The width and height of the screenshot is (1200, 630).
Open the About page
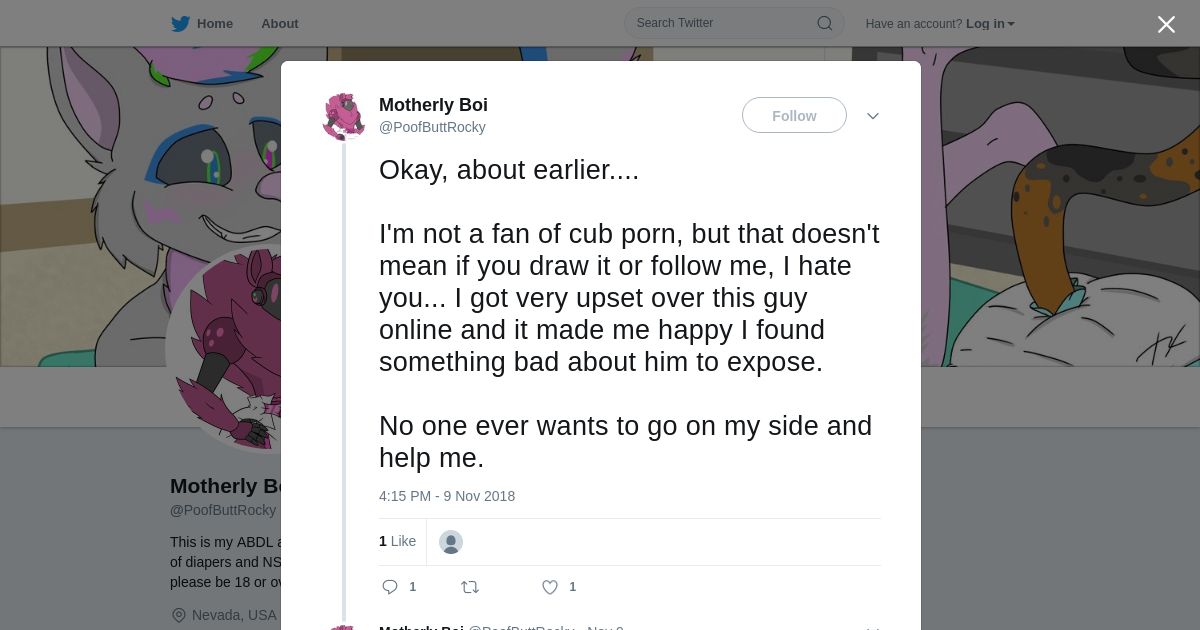pyautogui.click(x=279, y=24)
